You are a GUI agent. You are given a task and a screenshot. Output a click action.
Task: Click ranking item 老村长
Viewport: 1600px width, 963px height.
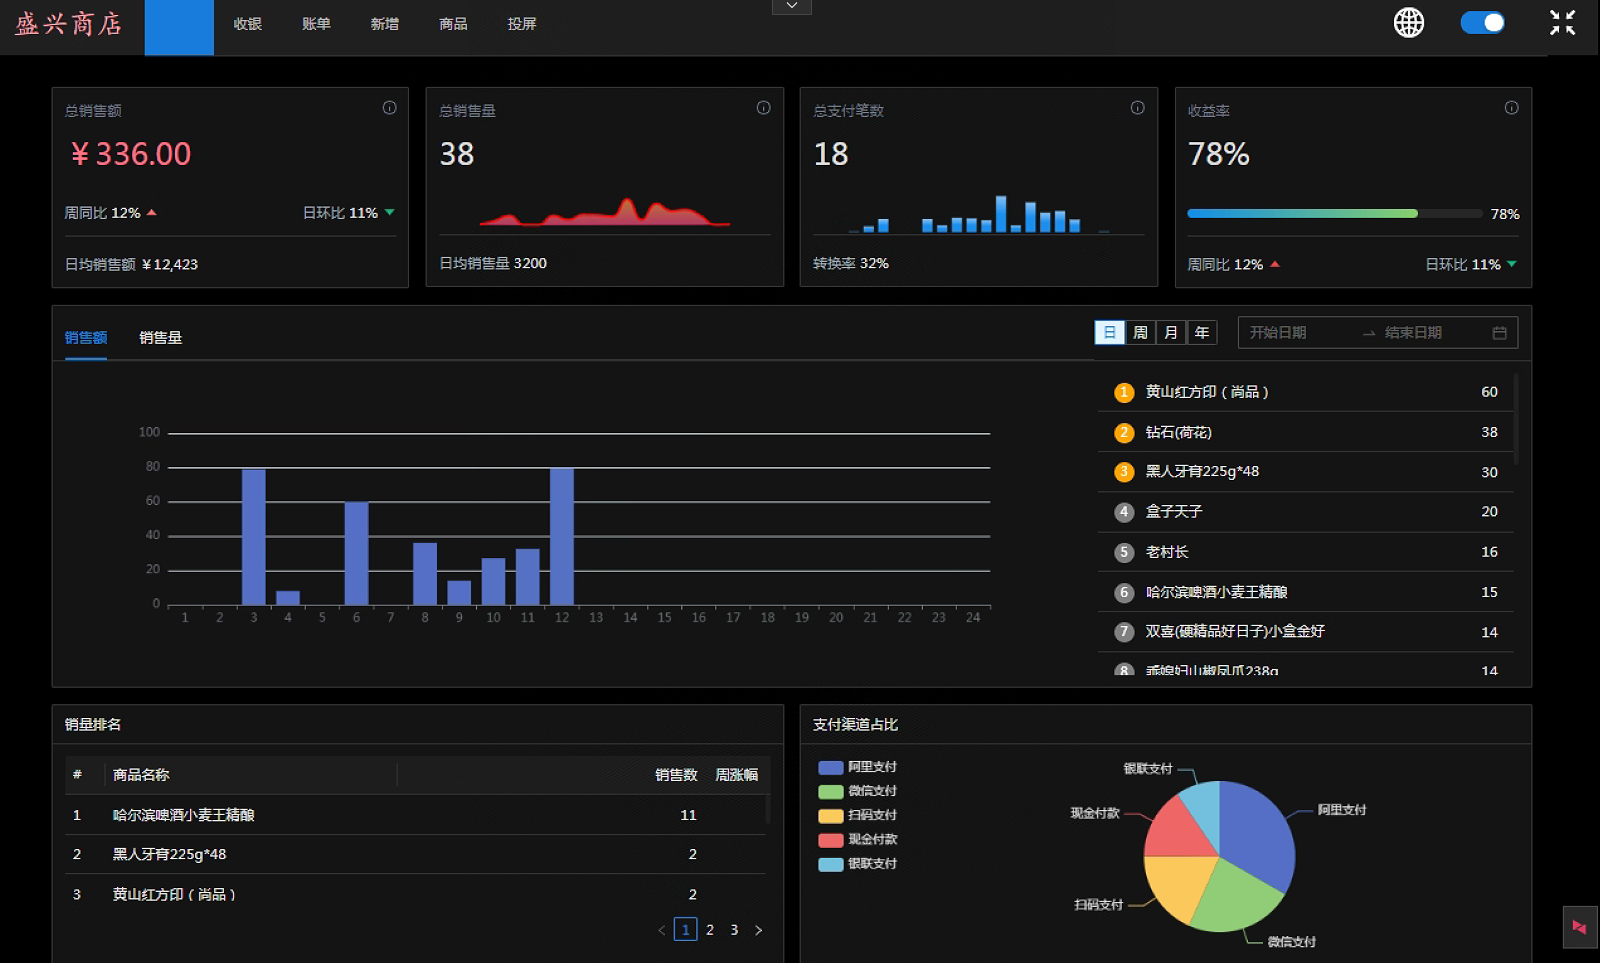(1306, 552)
